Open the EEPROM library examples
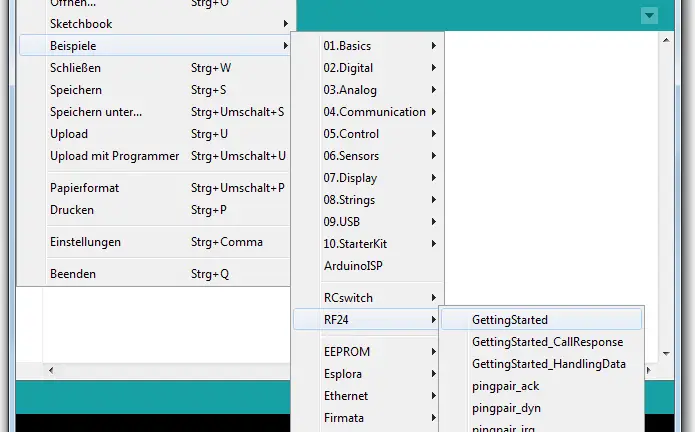 point(366,352)
